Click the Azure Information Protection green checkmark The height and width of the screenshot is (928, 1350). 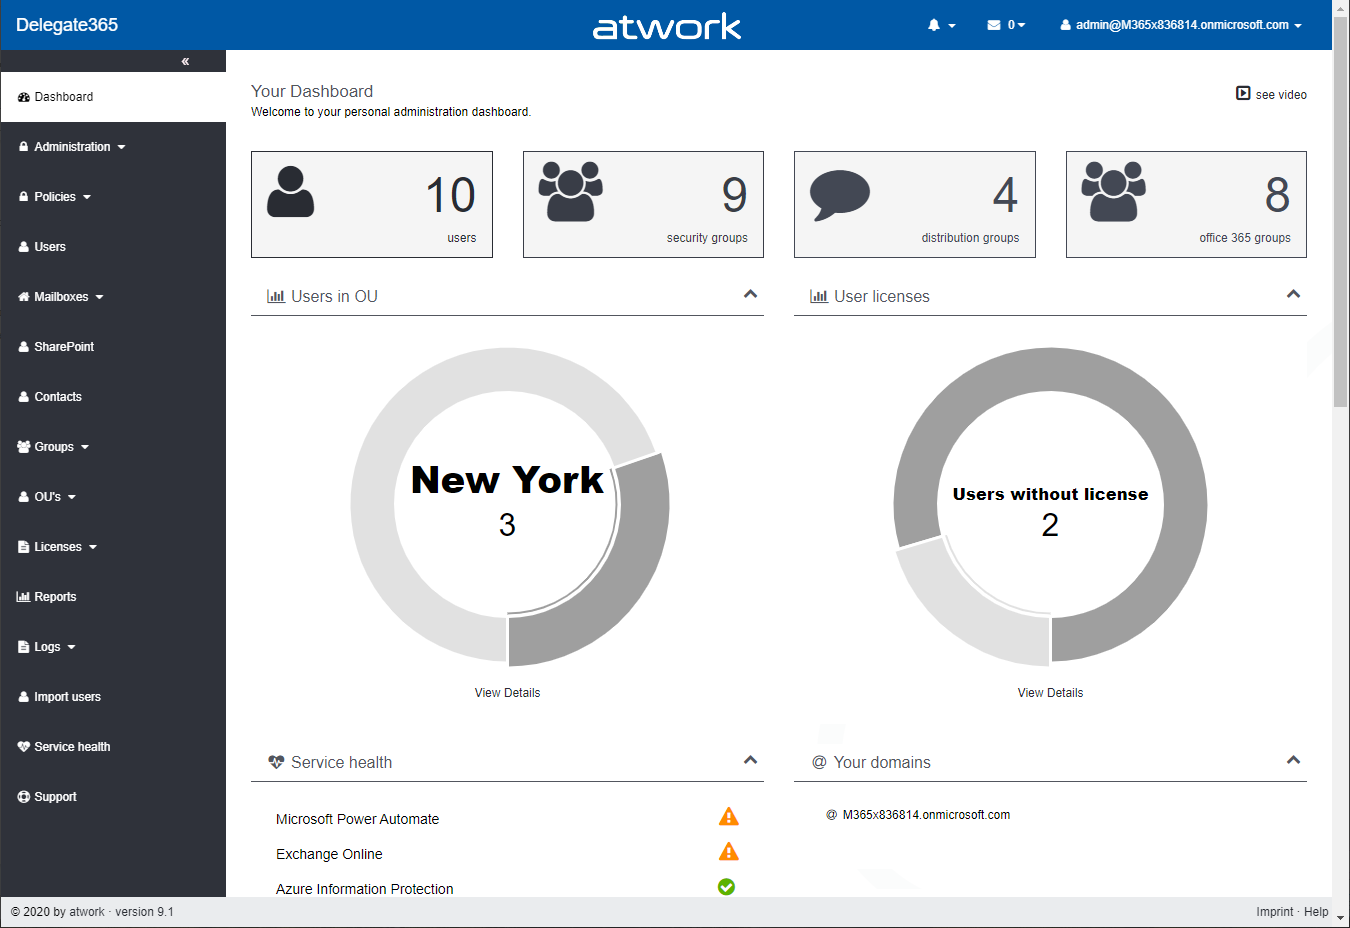coord(727,887)
